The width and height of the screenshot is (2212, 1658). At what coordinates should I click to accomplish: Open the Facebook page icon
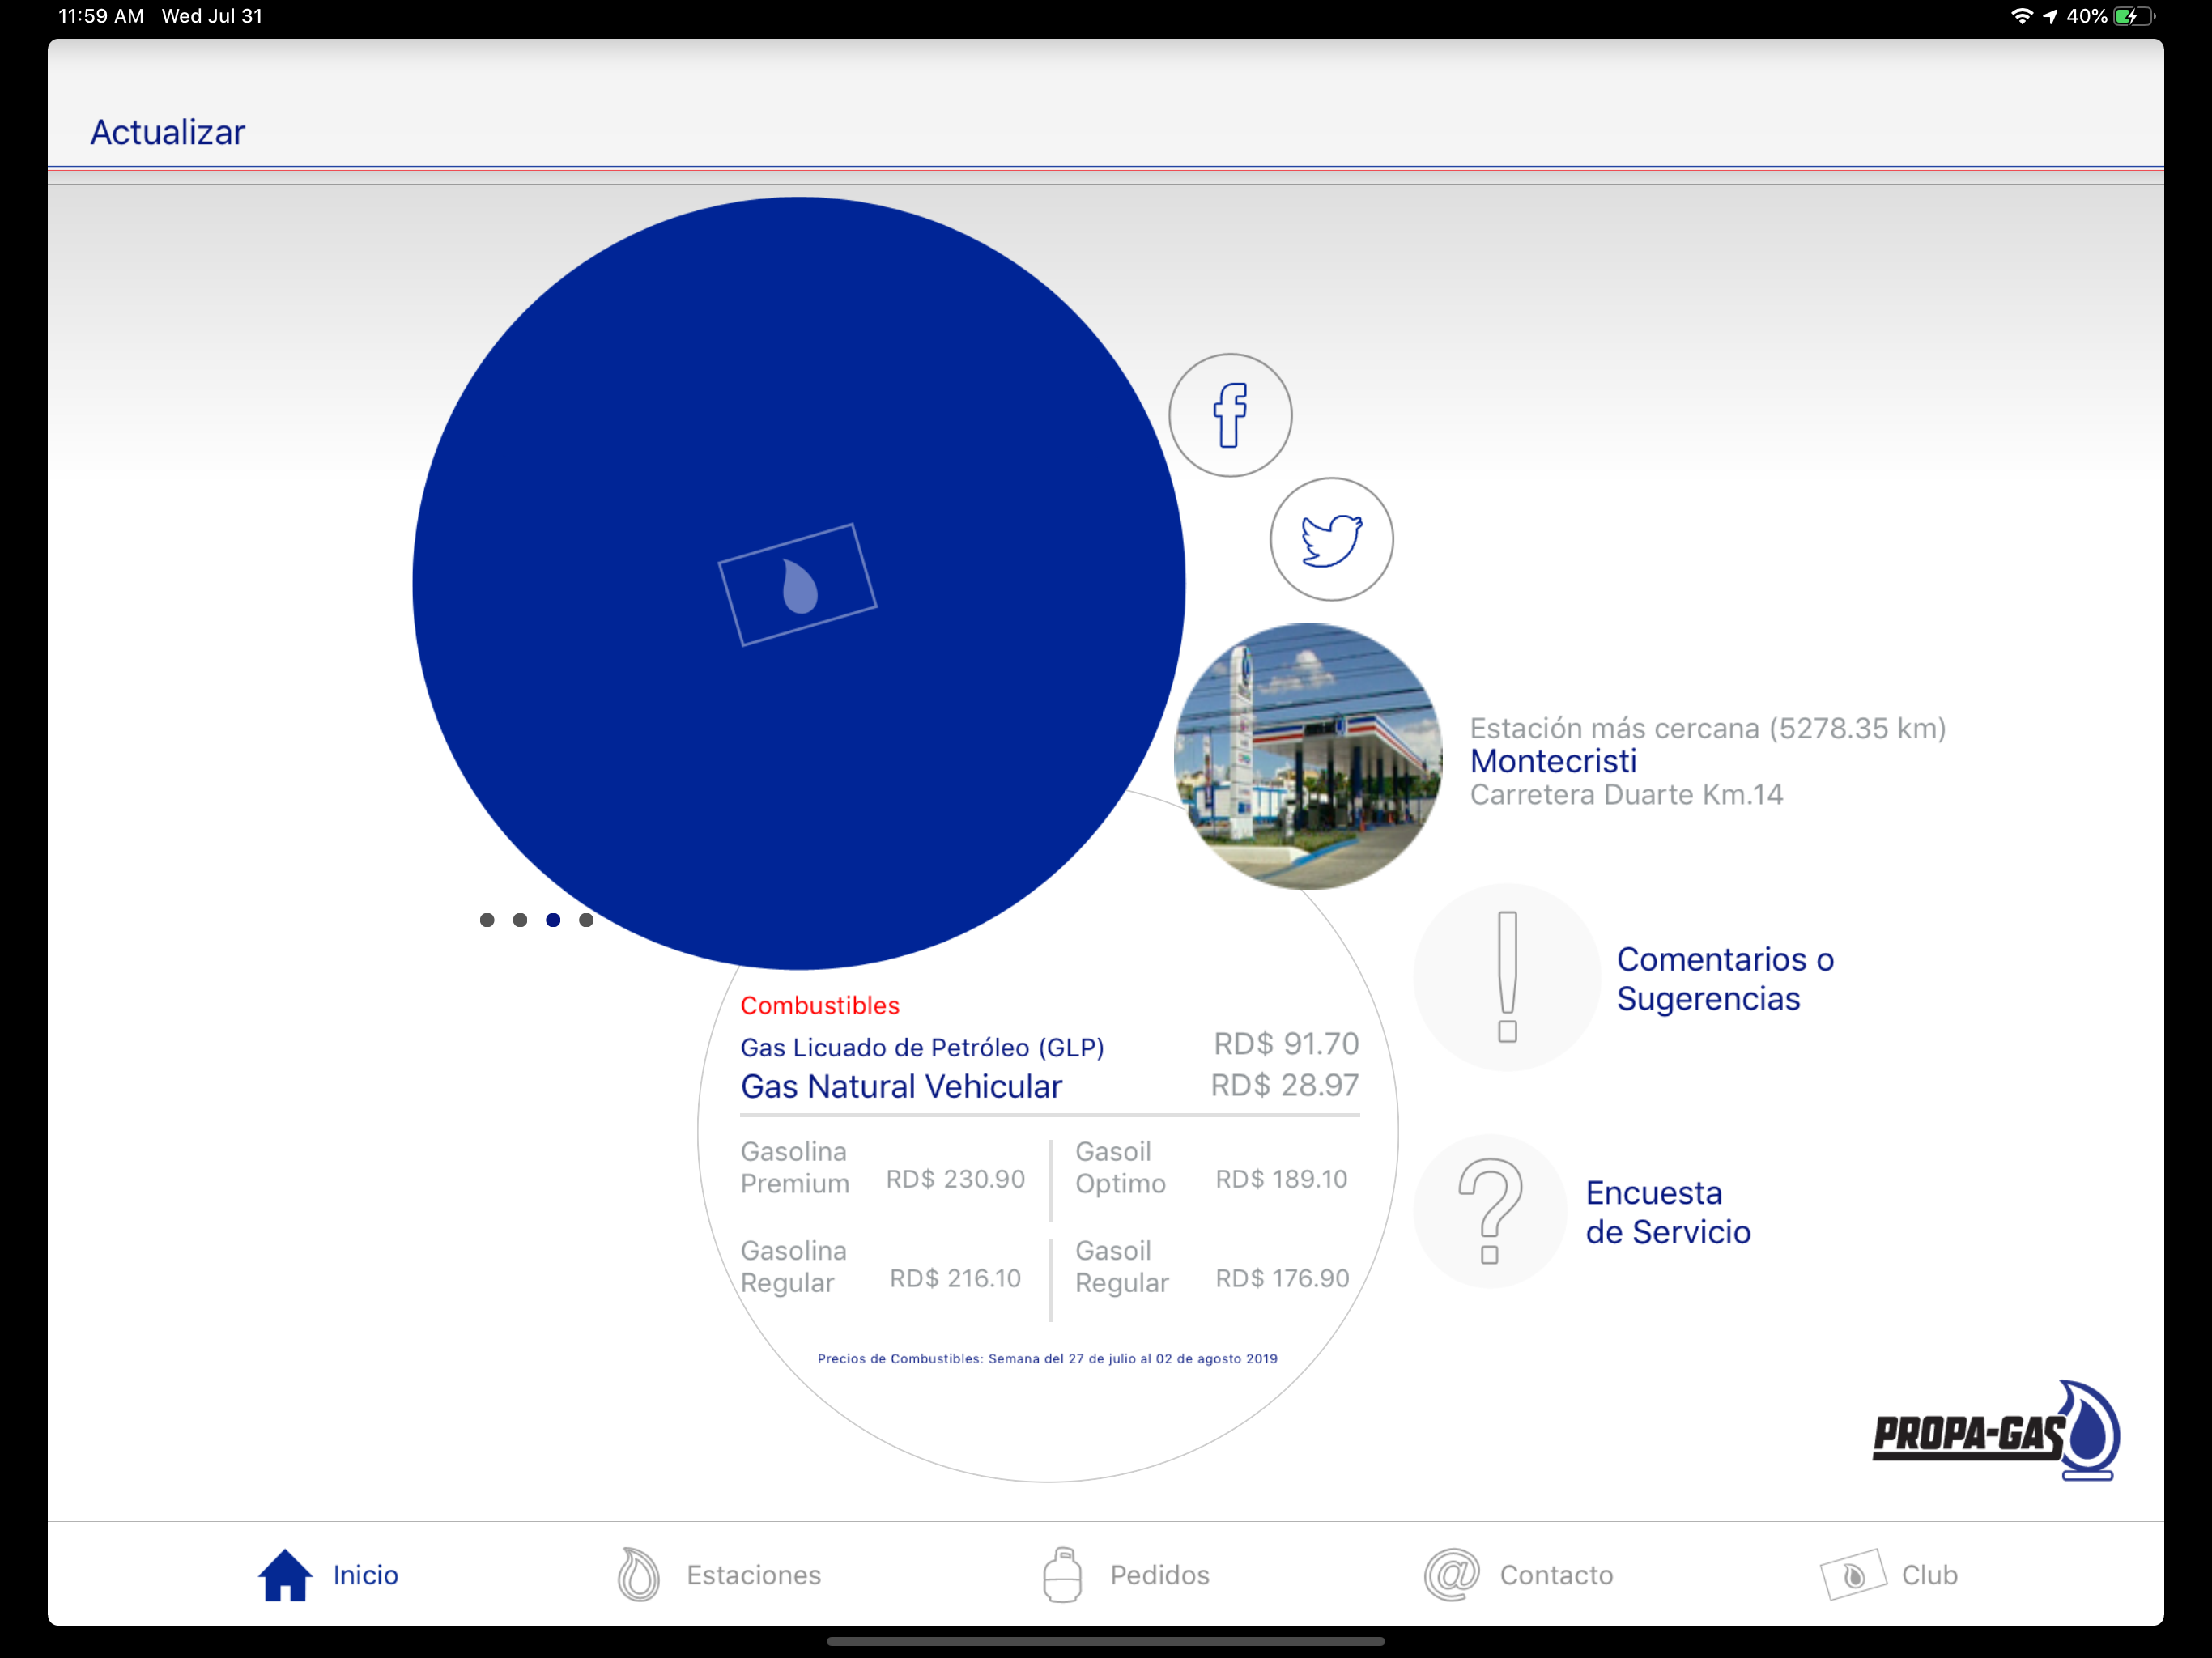1230,415
